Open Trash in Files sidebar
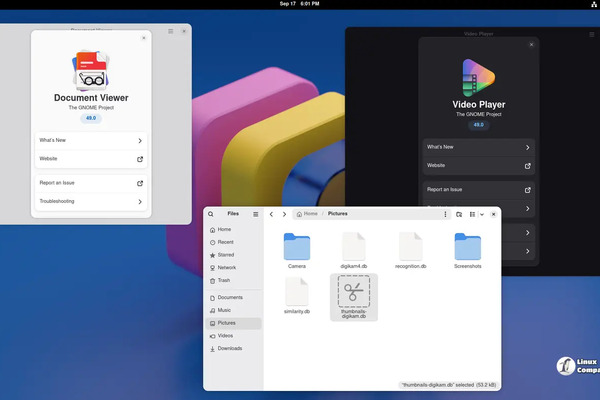Image resolution: width=600 pixels, height=400 pixels. point(233,280)
